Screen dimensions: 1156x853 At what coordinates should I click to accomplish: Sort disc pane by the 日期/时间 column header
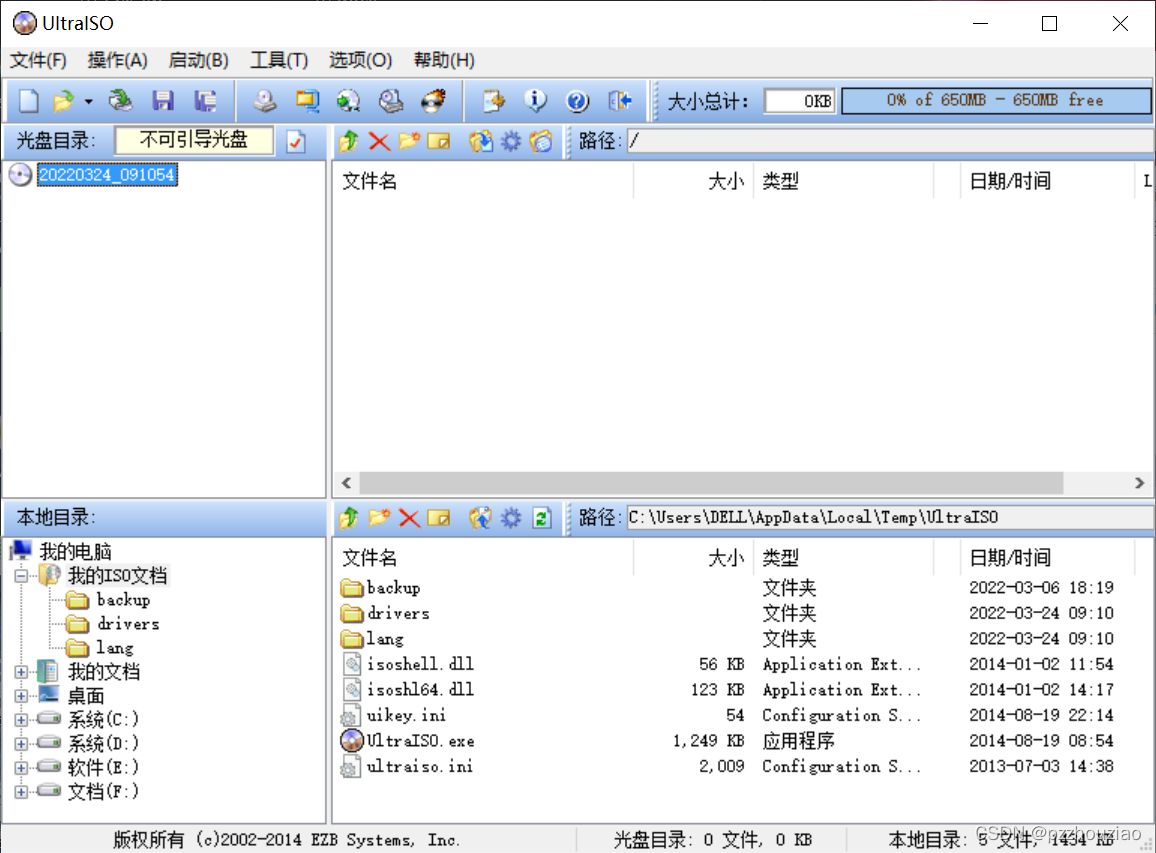[x=1046, y=181]
